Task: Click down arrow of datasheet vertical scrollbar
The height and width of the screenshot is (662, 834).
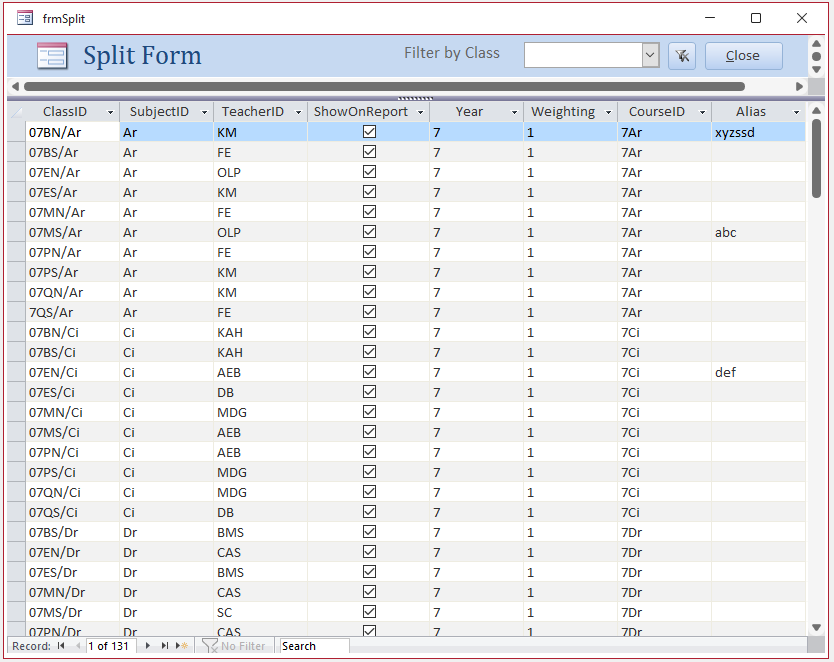Action: pos(816,627)
